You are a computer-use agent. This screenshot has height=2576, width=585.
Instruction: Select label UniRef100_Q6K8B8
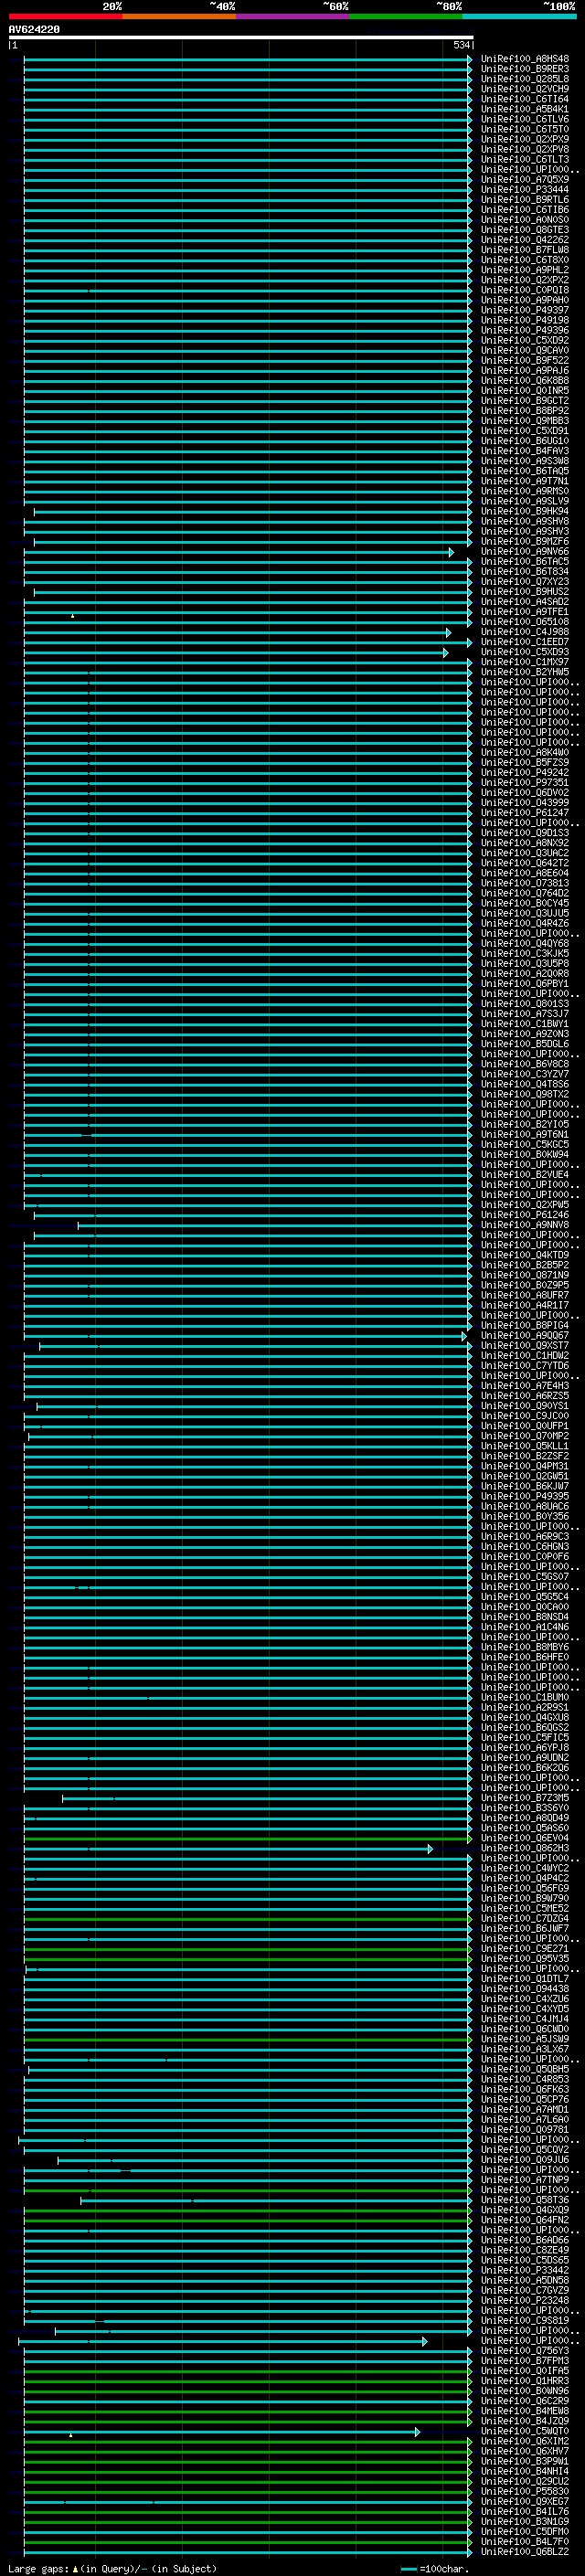[x=525, y=380]
